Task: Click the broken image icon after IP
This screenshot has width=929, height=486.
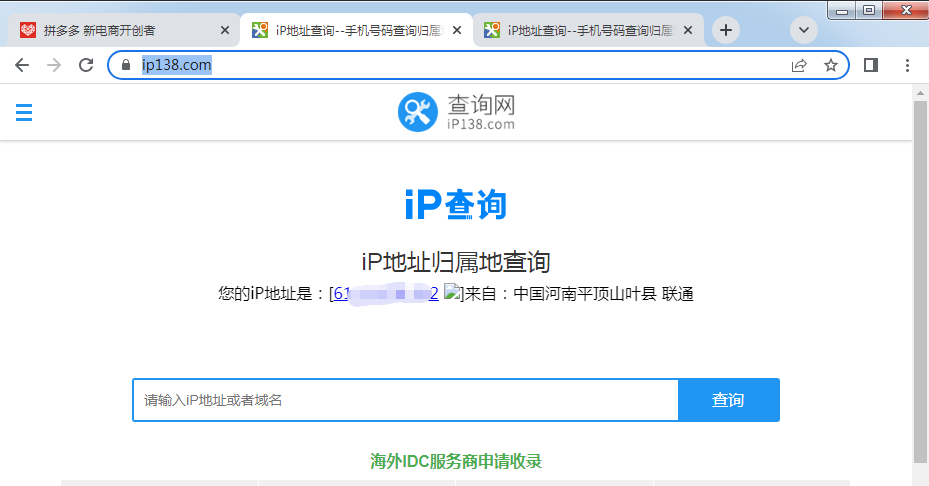Action: (451, 292)
